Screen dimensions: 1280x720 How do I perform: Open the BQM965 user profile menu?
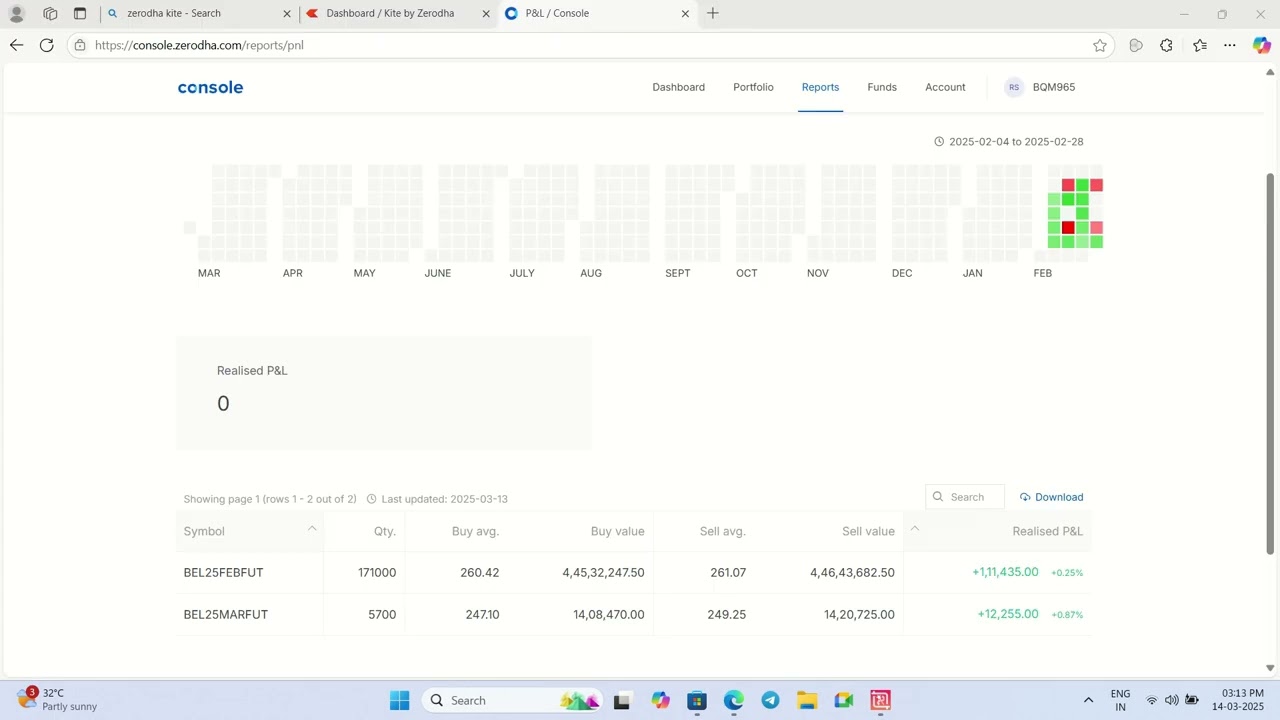(x=1054, y=87)
